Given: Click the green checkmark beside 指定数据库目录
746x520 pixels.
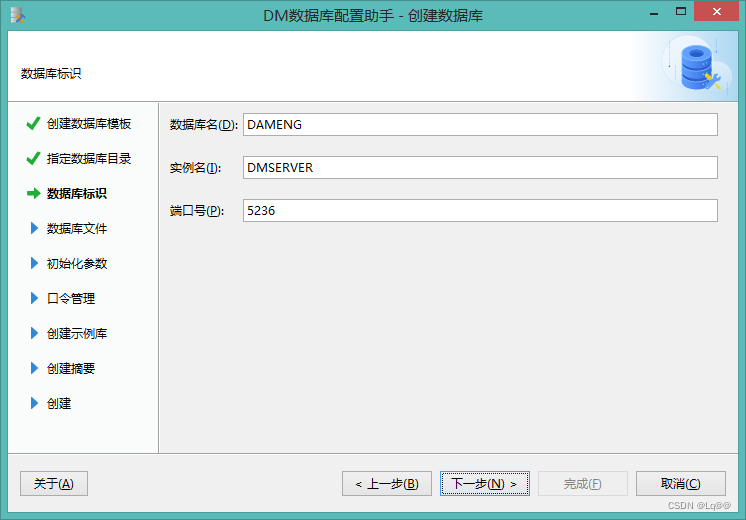Looking at the screenshot, I should click(x=33, y=158).
